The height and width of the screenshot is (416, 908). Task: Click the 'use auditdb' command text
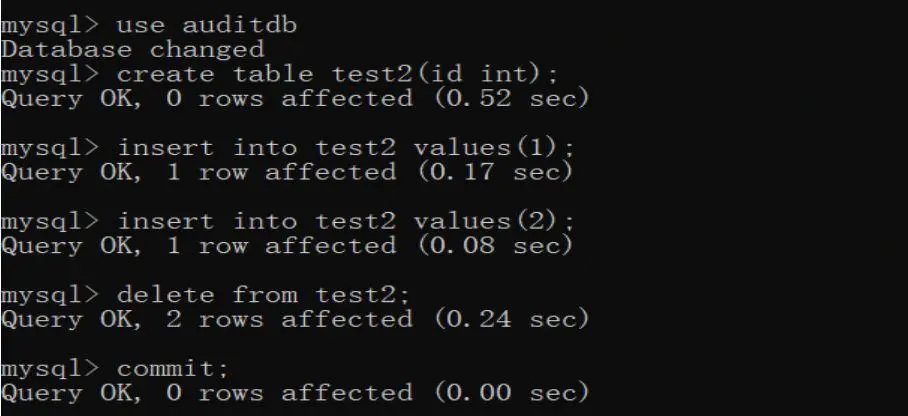(206, 25)
